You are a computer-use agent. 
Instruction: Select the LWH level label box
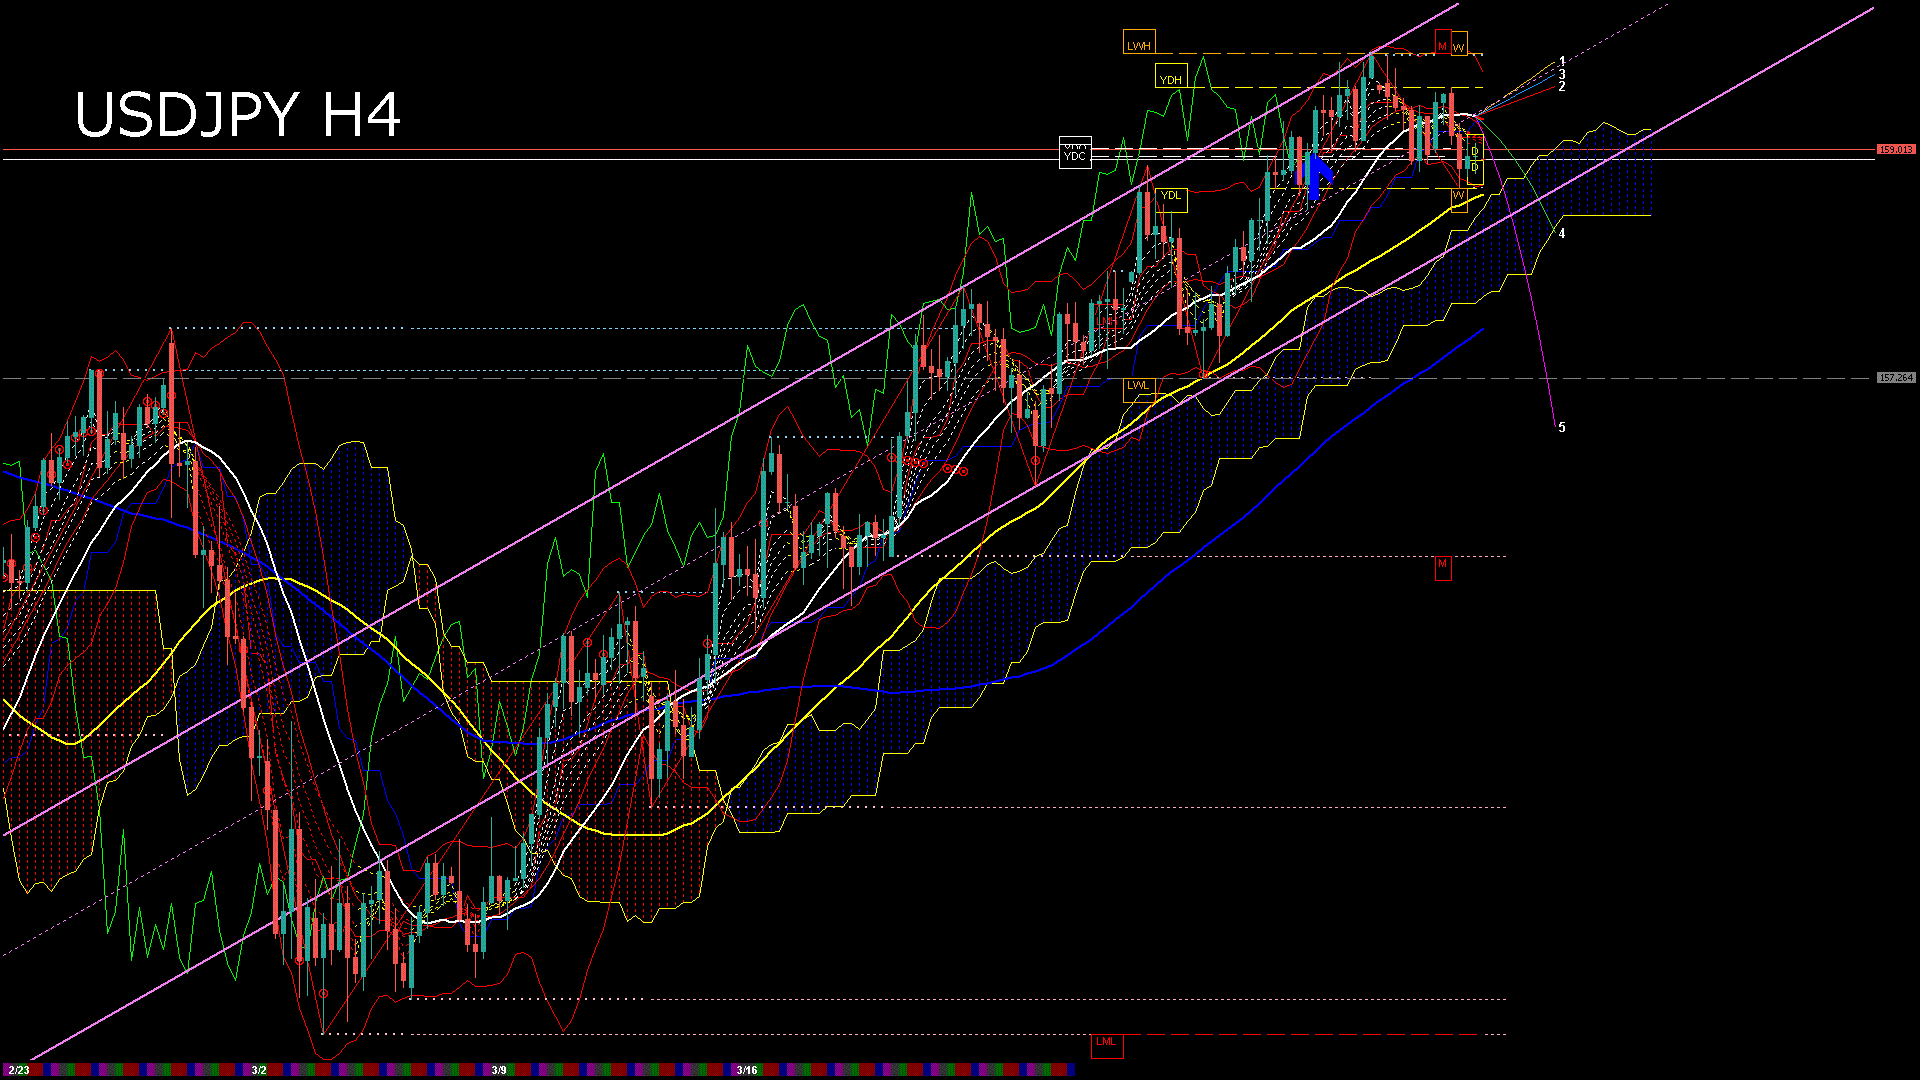coord(1138,44)
